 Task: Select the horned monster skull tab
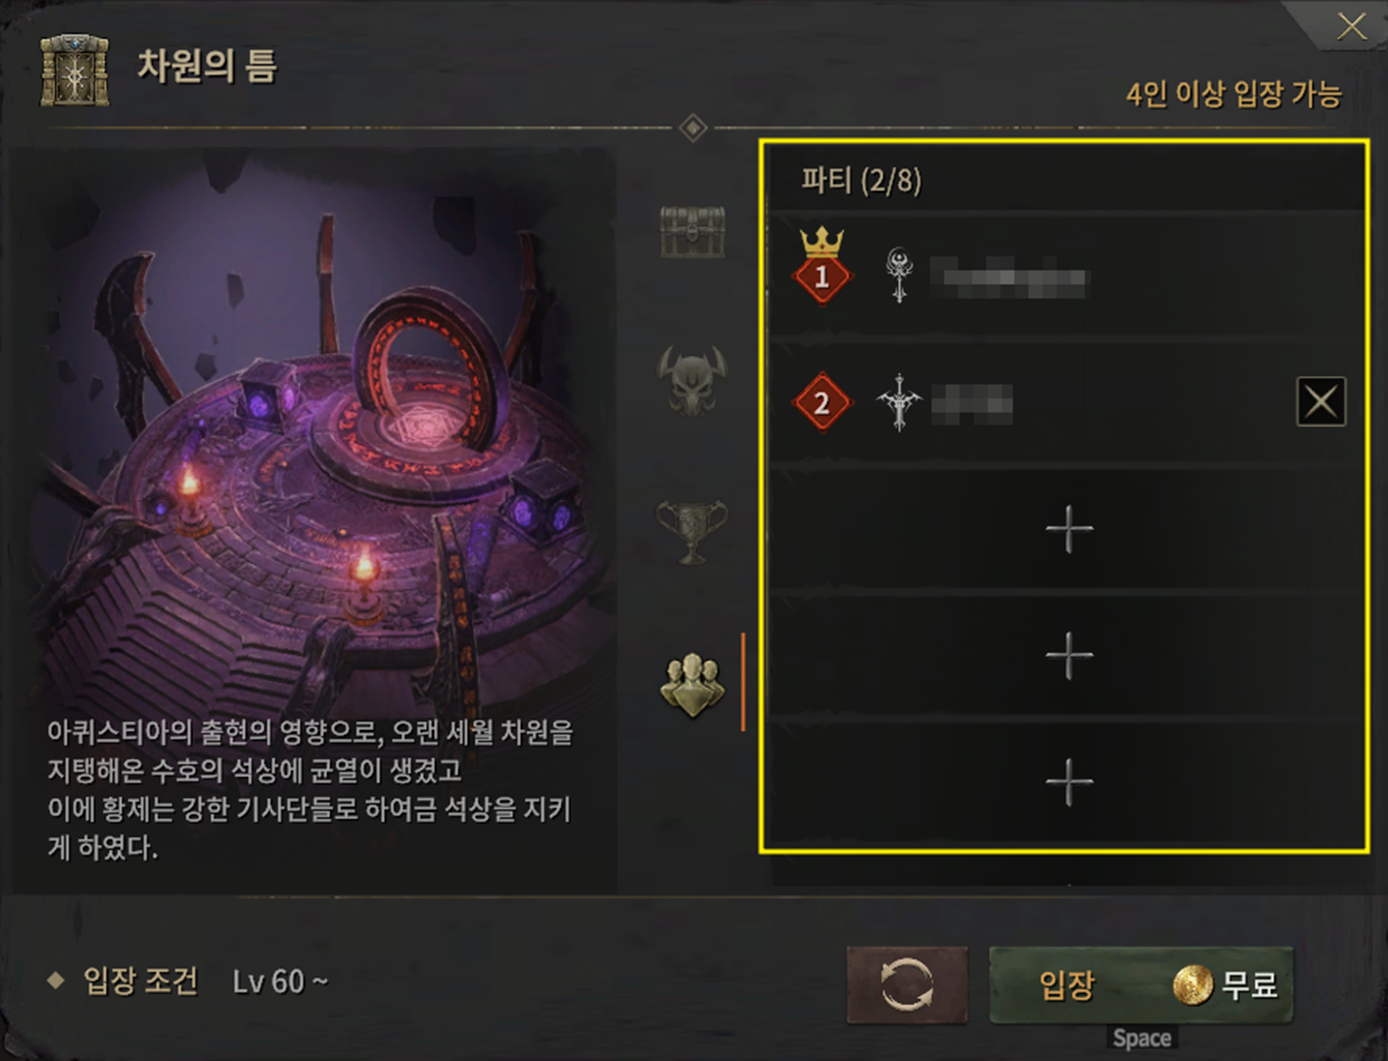pos(691,380)
